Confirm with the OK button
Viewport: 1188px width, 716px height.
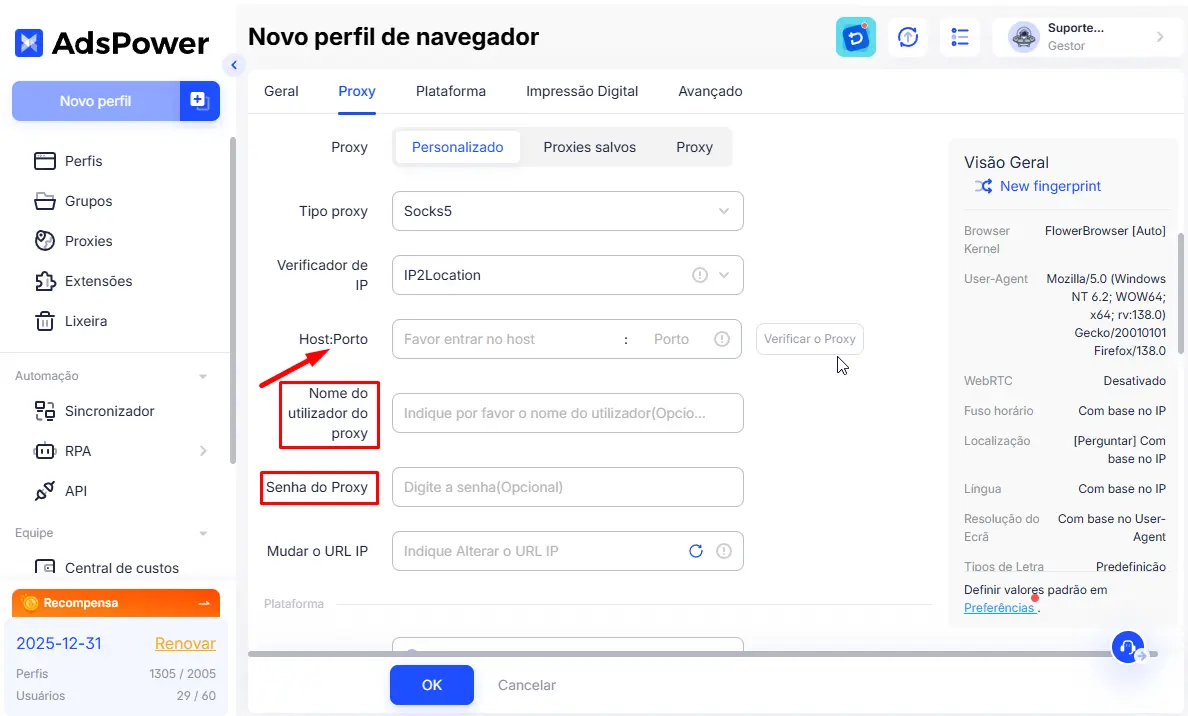click(x=432, y=685)
